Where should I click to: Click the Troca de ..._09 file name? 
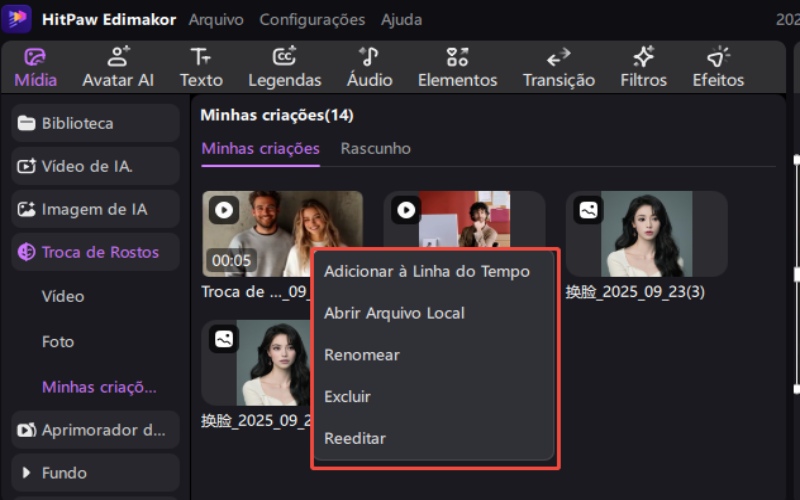pyautogui.click(x=255, y=292)
